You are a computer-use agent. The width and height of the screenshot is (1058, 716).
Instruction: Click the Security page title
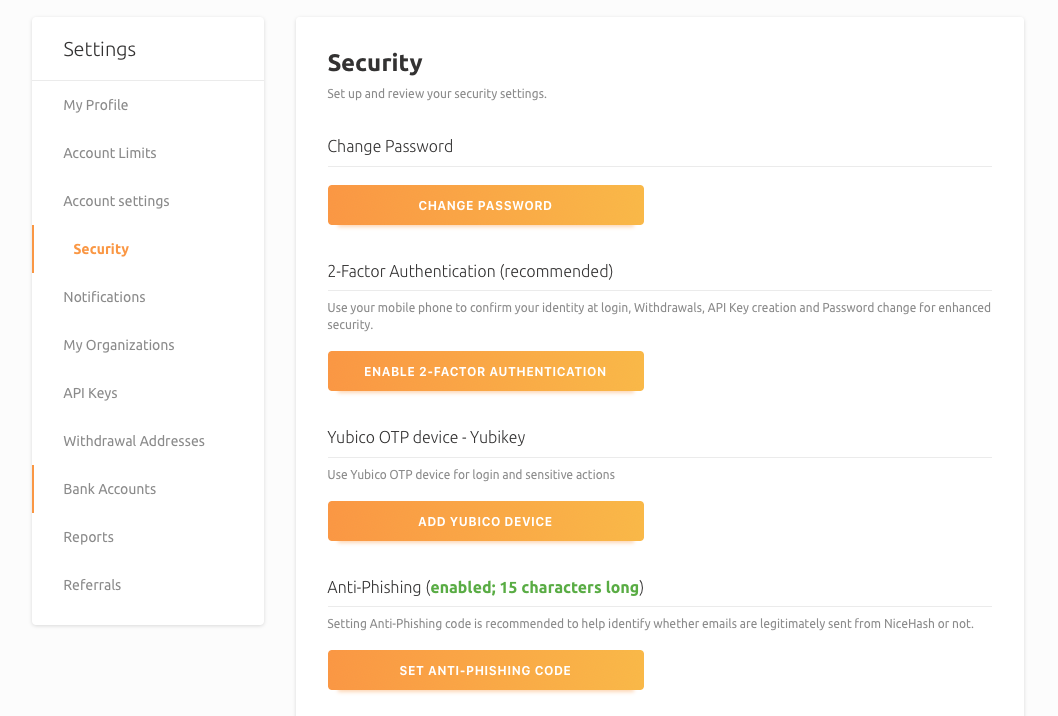coord(375,63)
